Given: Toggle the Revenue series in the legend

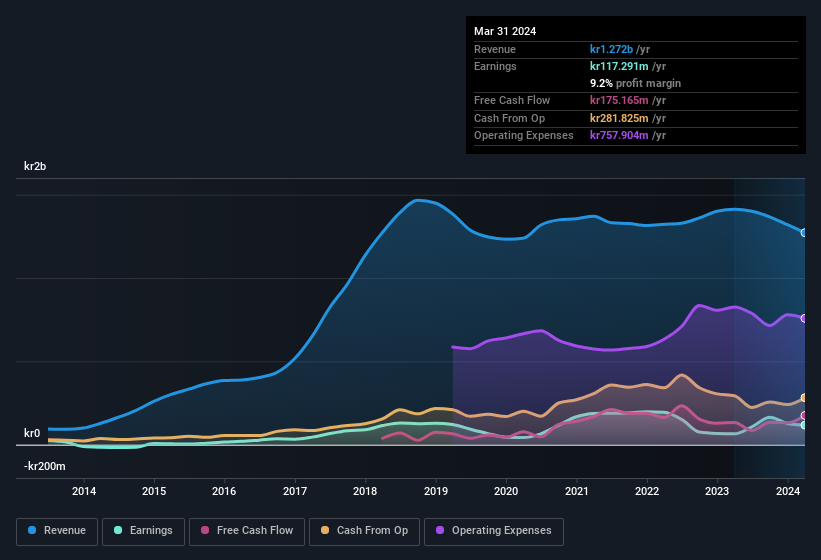Looking at the screenshot, I should [57, 531].
